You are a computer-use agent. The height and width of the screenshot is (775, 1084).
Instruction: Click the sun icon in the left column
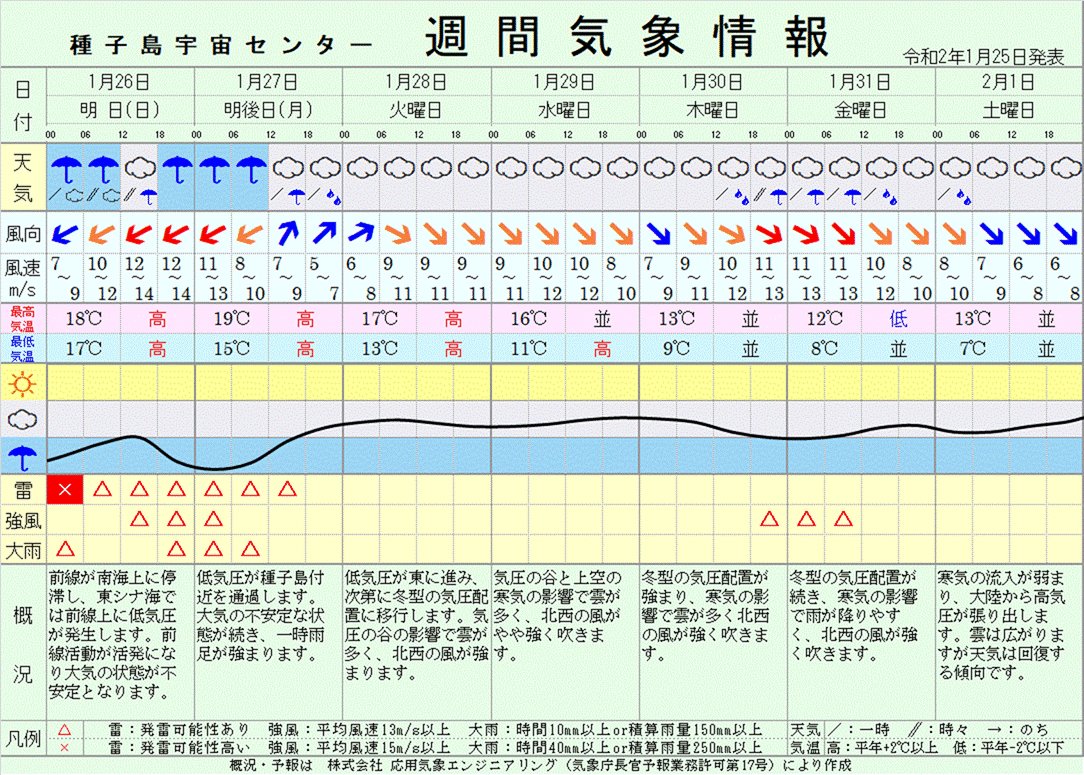pos(22,383)
